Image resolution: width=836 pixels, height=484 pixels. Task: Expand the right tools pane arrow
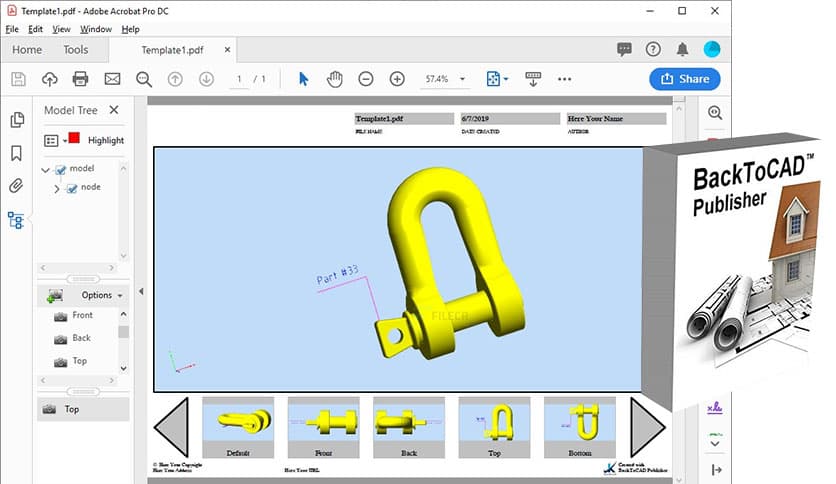717,470
